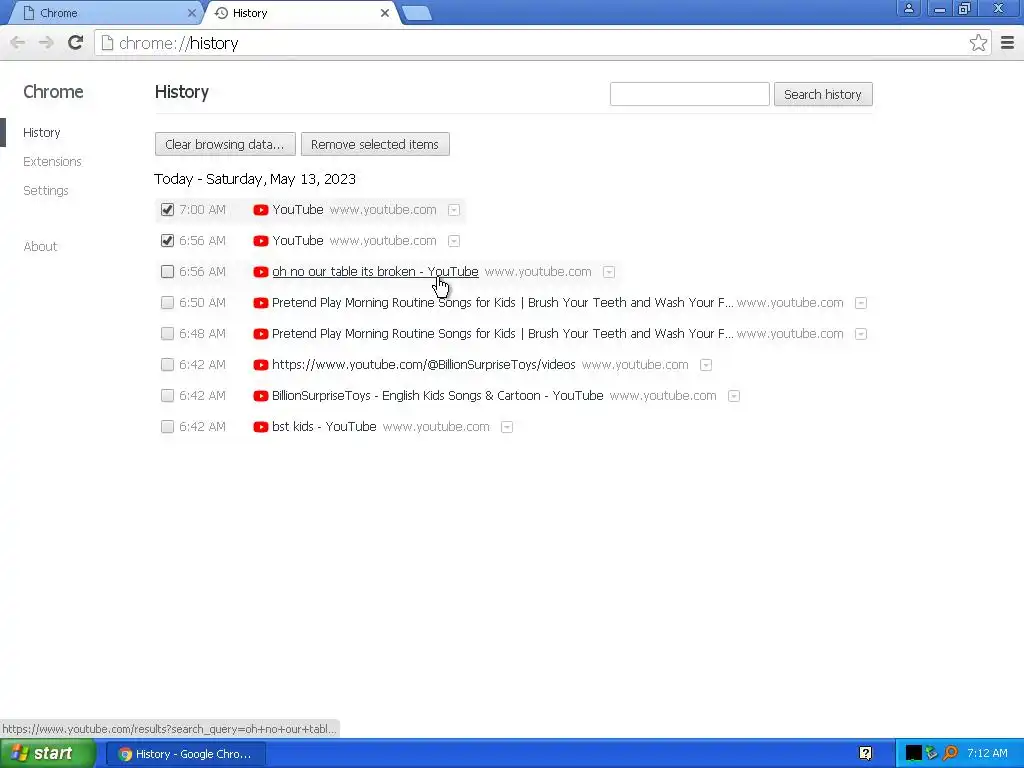Open the dropdown for the BillionSurpriseToys videos URL
1024x768 pixels.
[x=706, y=365]
